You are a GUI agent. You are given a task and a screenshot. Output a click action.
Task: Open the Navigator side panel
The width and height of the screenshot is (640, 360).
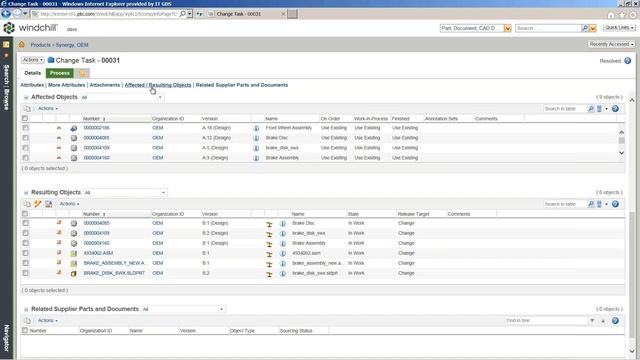click(x=6, y=338)
